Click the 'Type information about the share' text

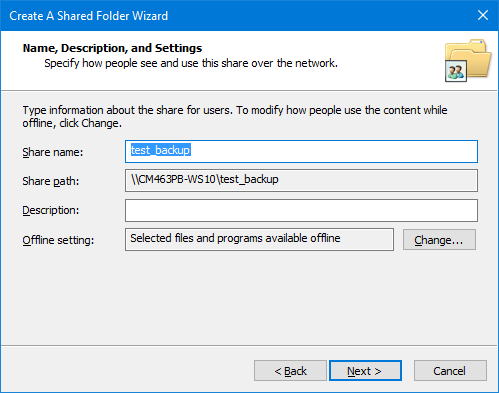235,117
